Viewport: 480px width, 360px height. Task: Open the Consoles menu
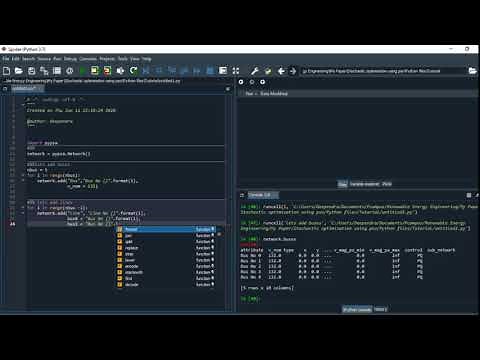pyautogui.click(x=88, y=59)
